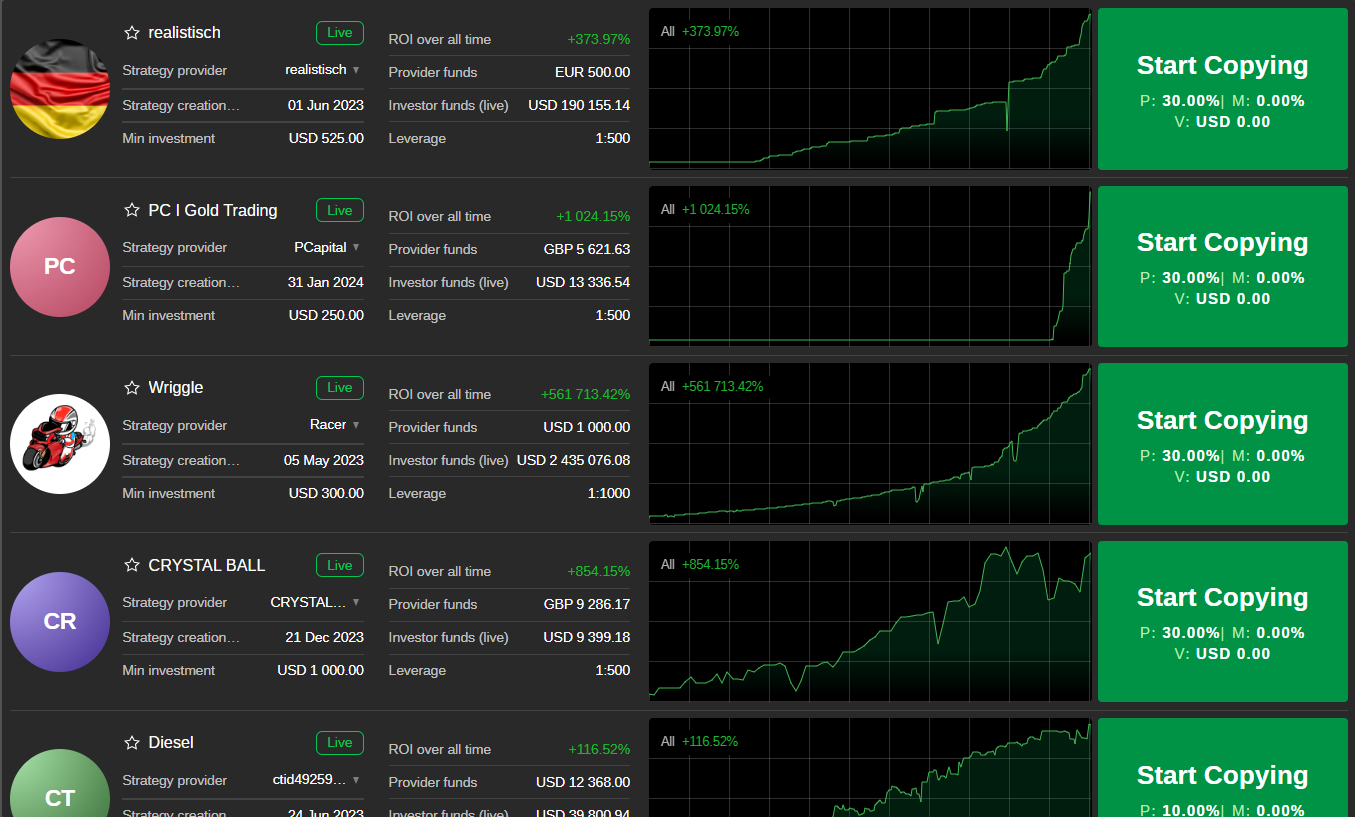
Task: Open the Wriggle ROI performance chart
Action: pos(869,444)
